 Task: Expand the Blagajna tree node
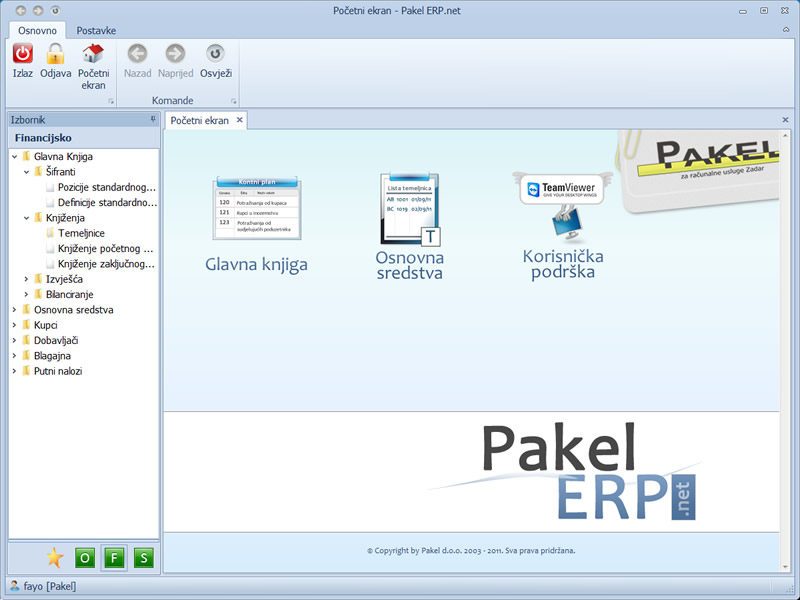[x=14, y=356]
